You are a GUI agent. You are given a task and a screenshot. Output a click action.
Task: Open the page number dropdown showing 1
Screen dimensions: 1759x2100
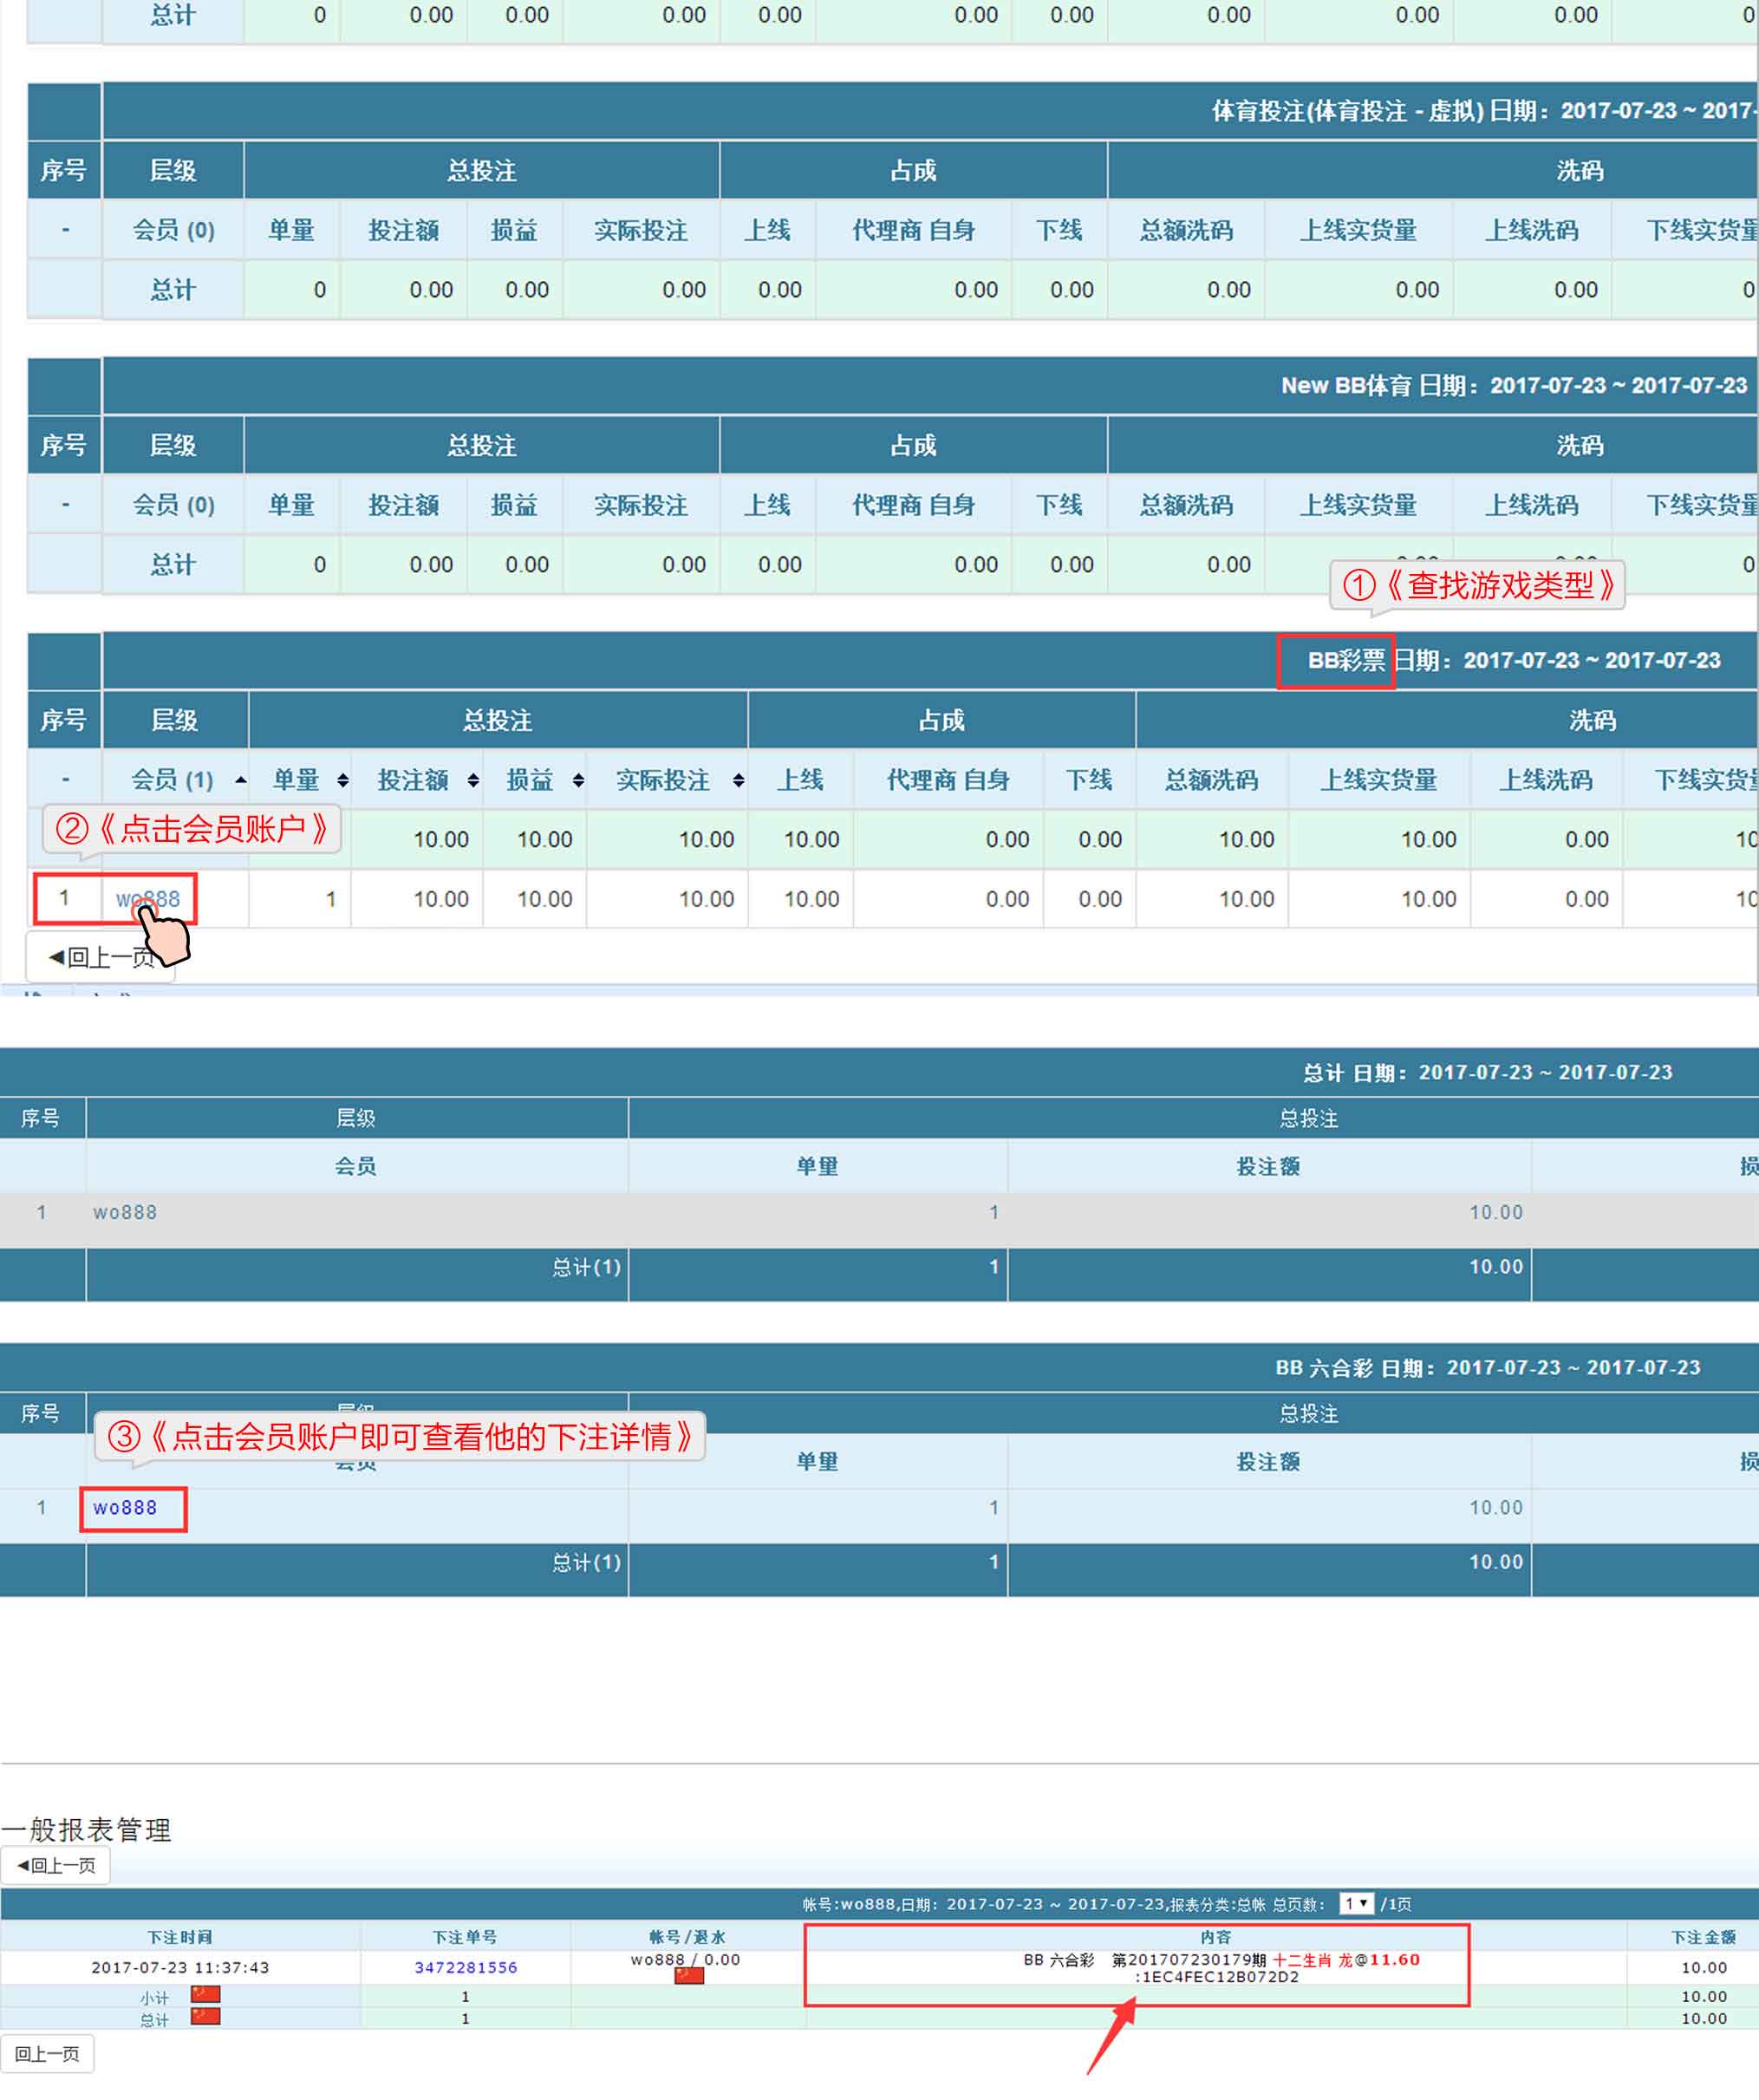tap(1356, 1904)
